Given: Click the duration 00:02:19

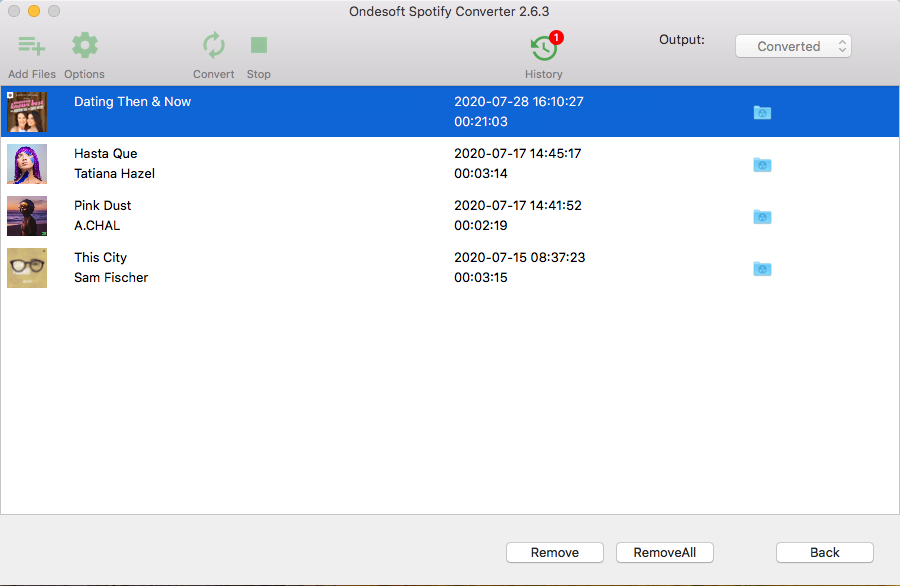Looking at the screenshot, I should [481, 226].
